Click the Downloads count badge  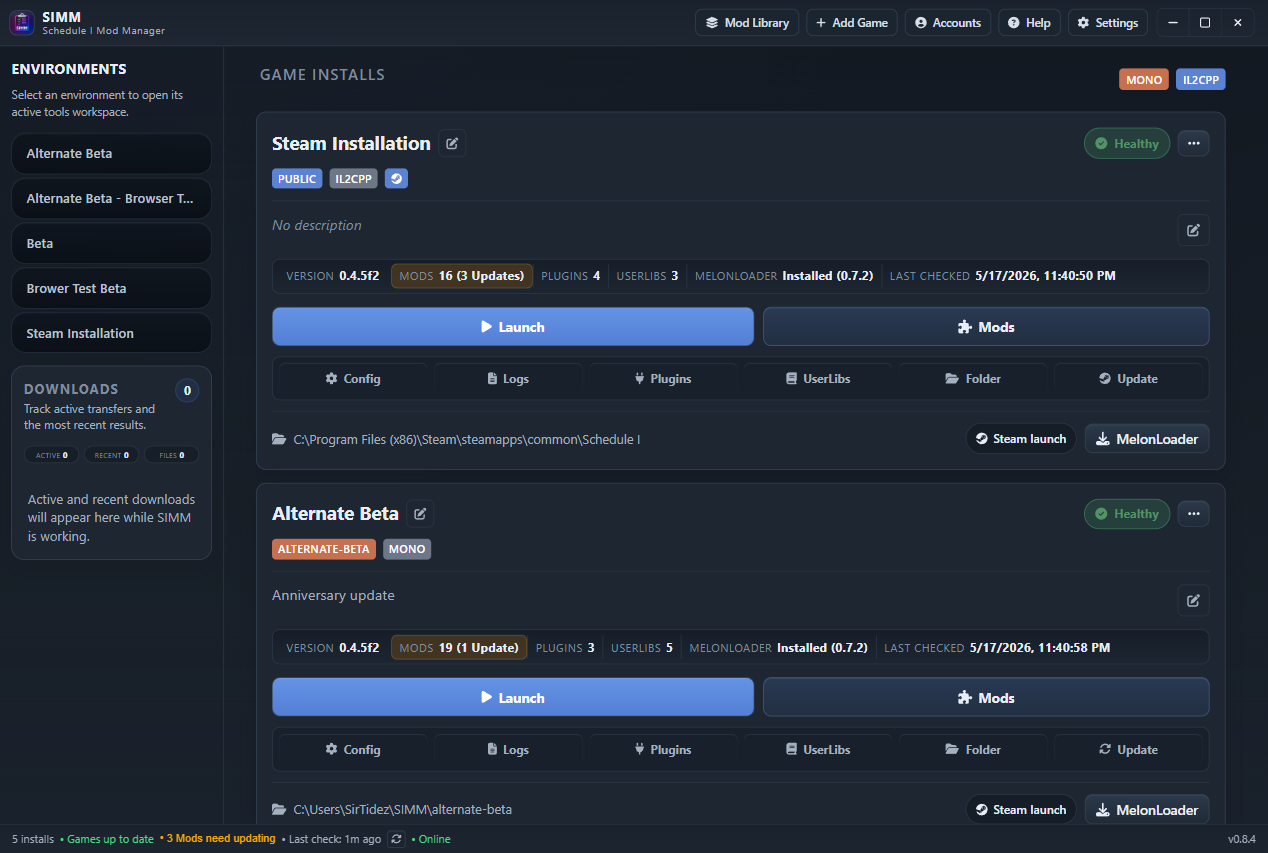(x=187, y=390)
